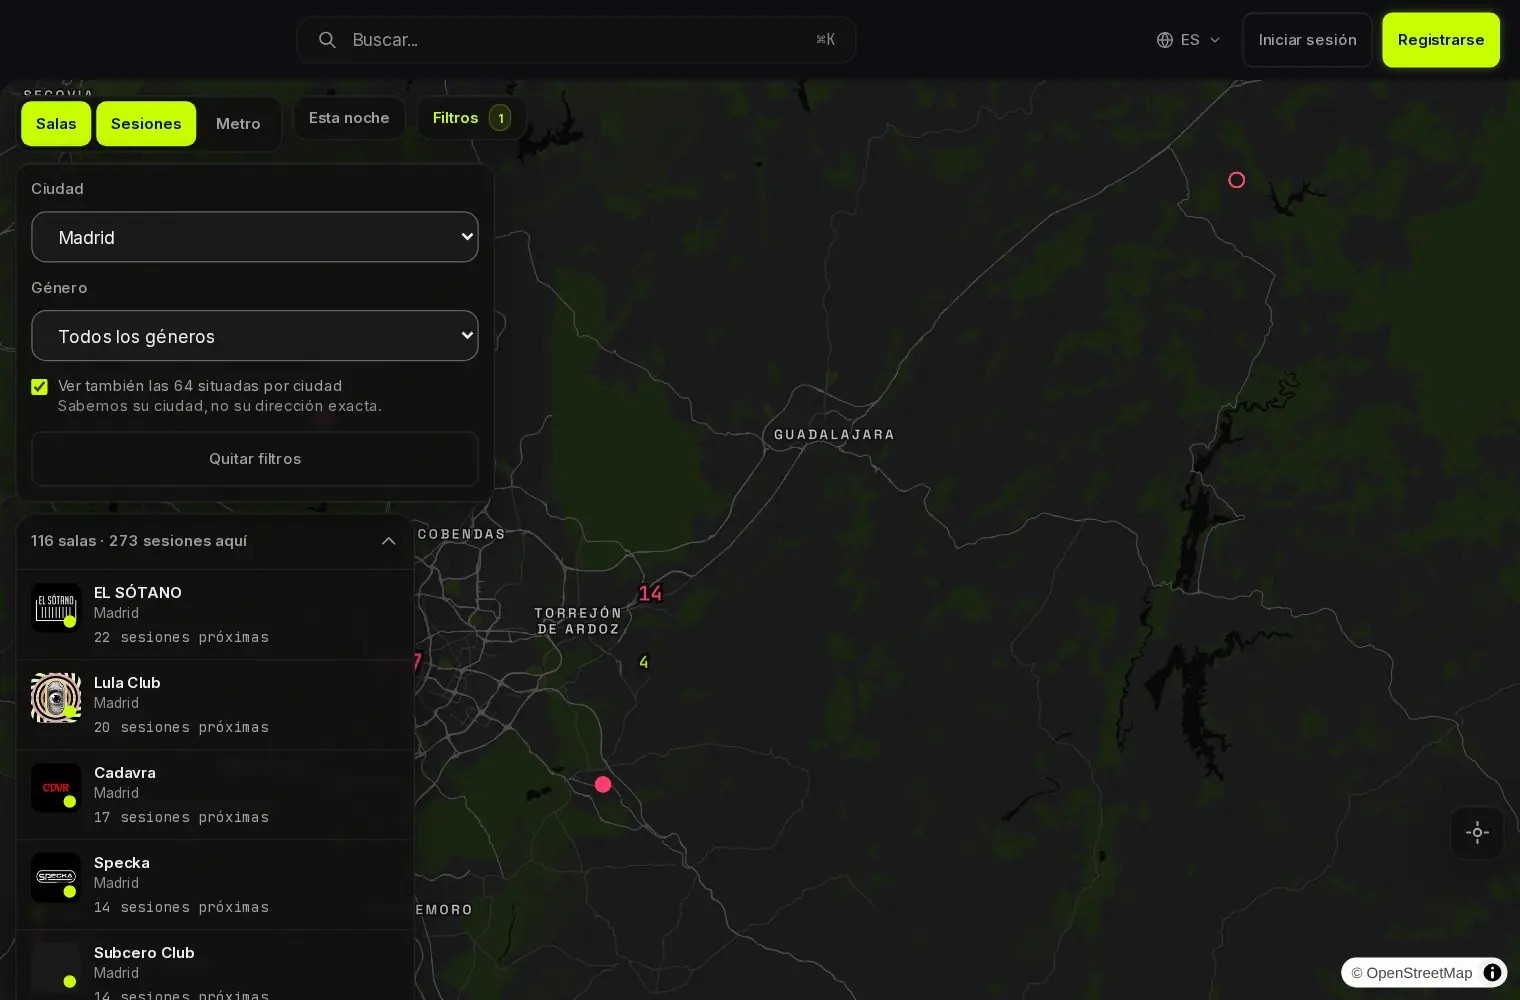
Task: Open map attribution info icon
Action: click(x=1492, y=973)
